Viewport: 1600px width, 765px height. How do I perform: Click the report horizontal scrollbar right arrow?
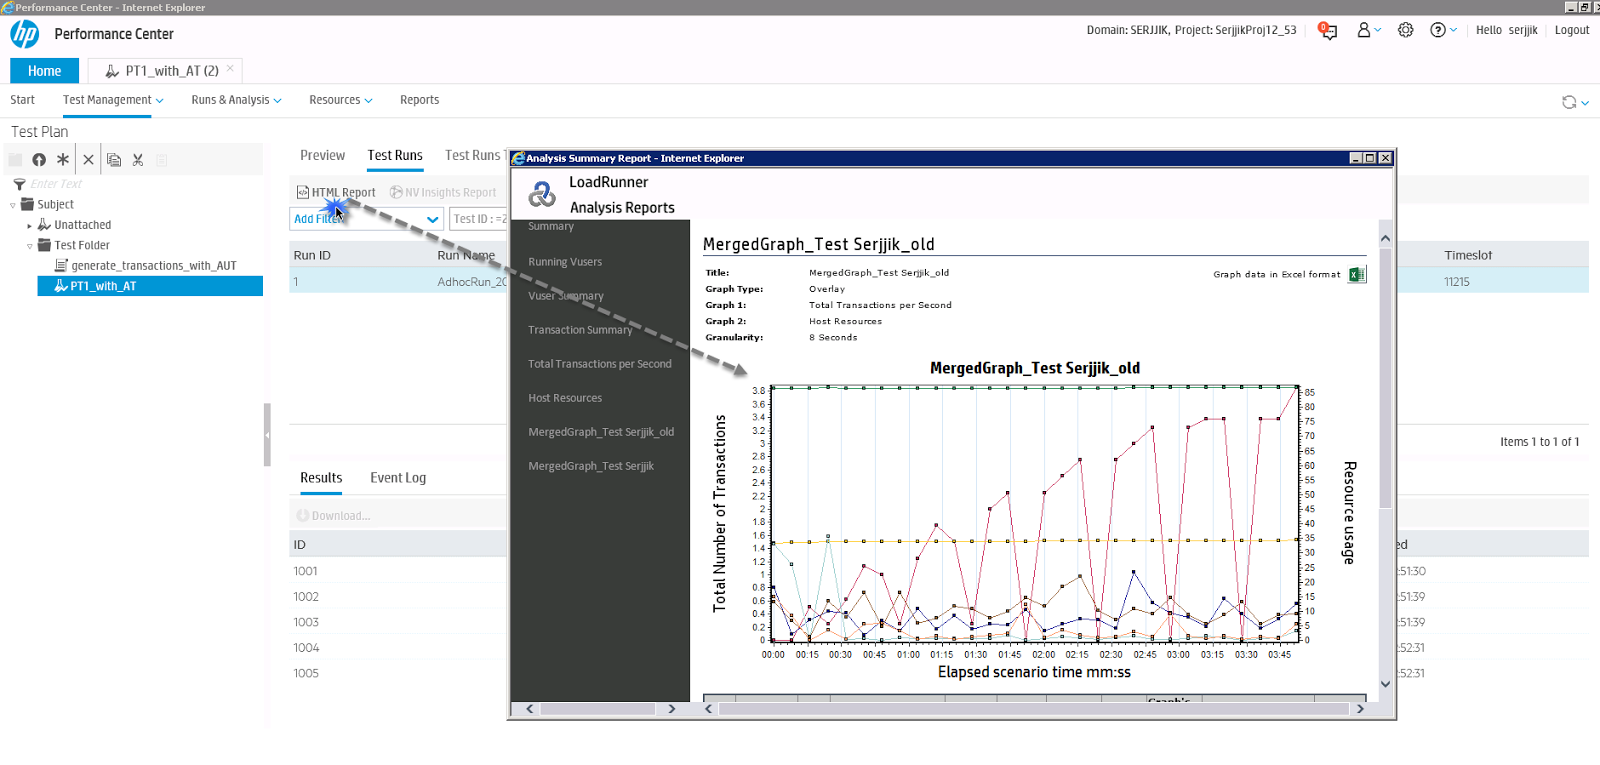point(1360,709)
